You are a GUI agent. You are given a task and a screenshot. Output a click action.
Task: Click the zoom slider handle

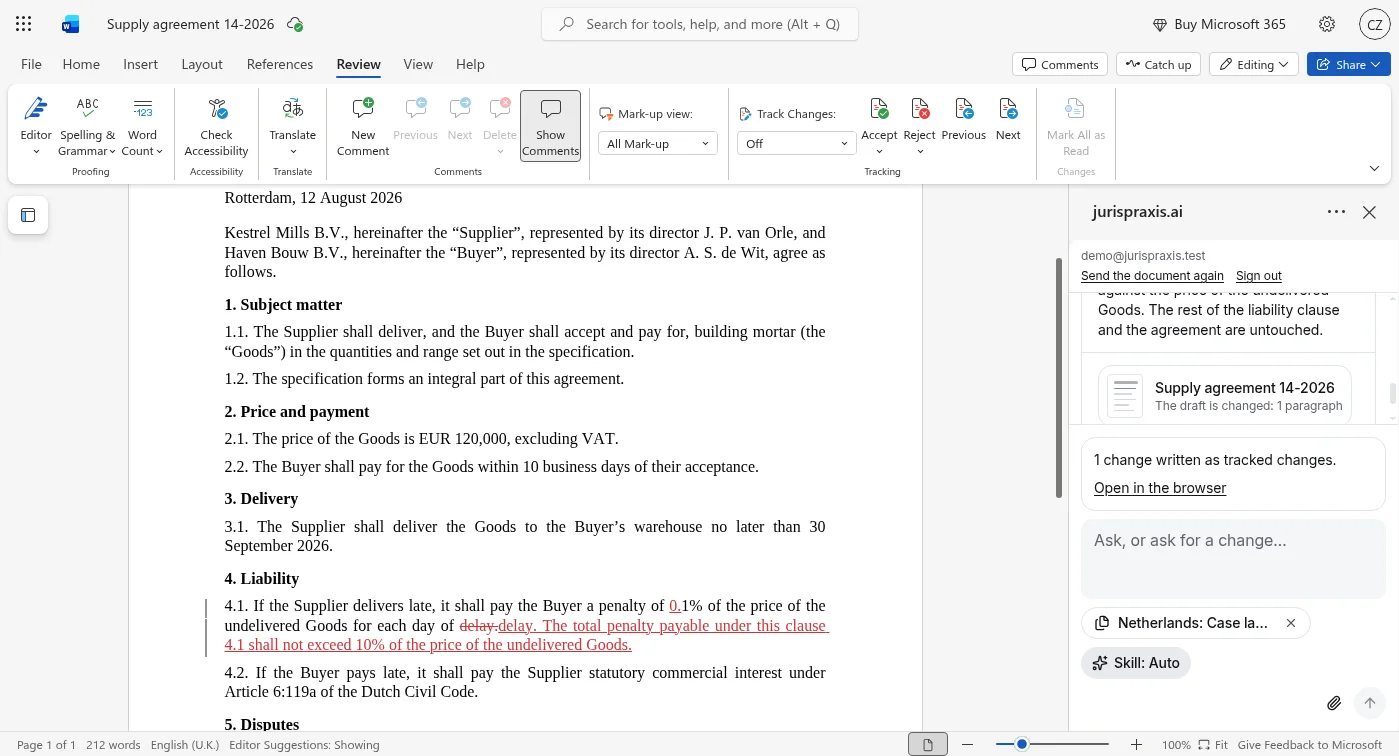coord(1022,745)
